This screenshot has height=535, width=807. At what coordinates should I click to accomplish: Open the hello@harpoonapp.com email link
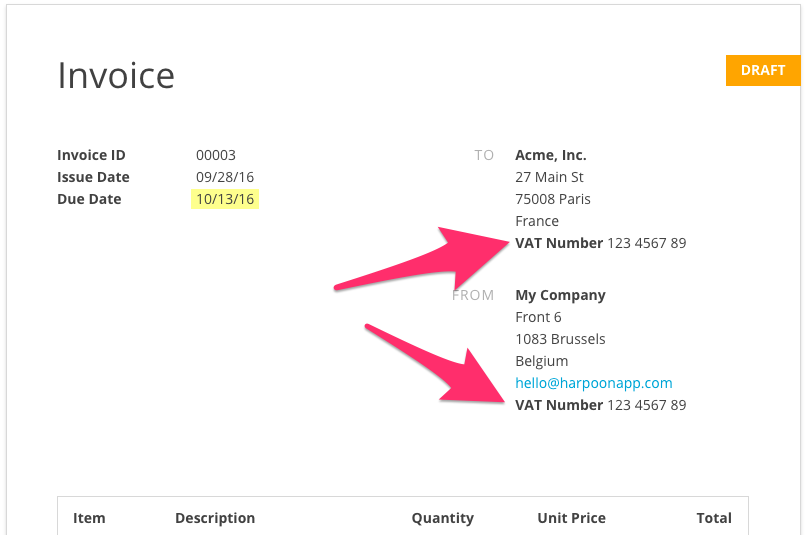594,383
